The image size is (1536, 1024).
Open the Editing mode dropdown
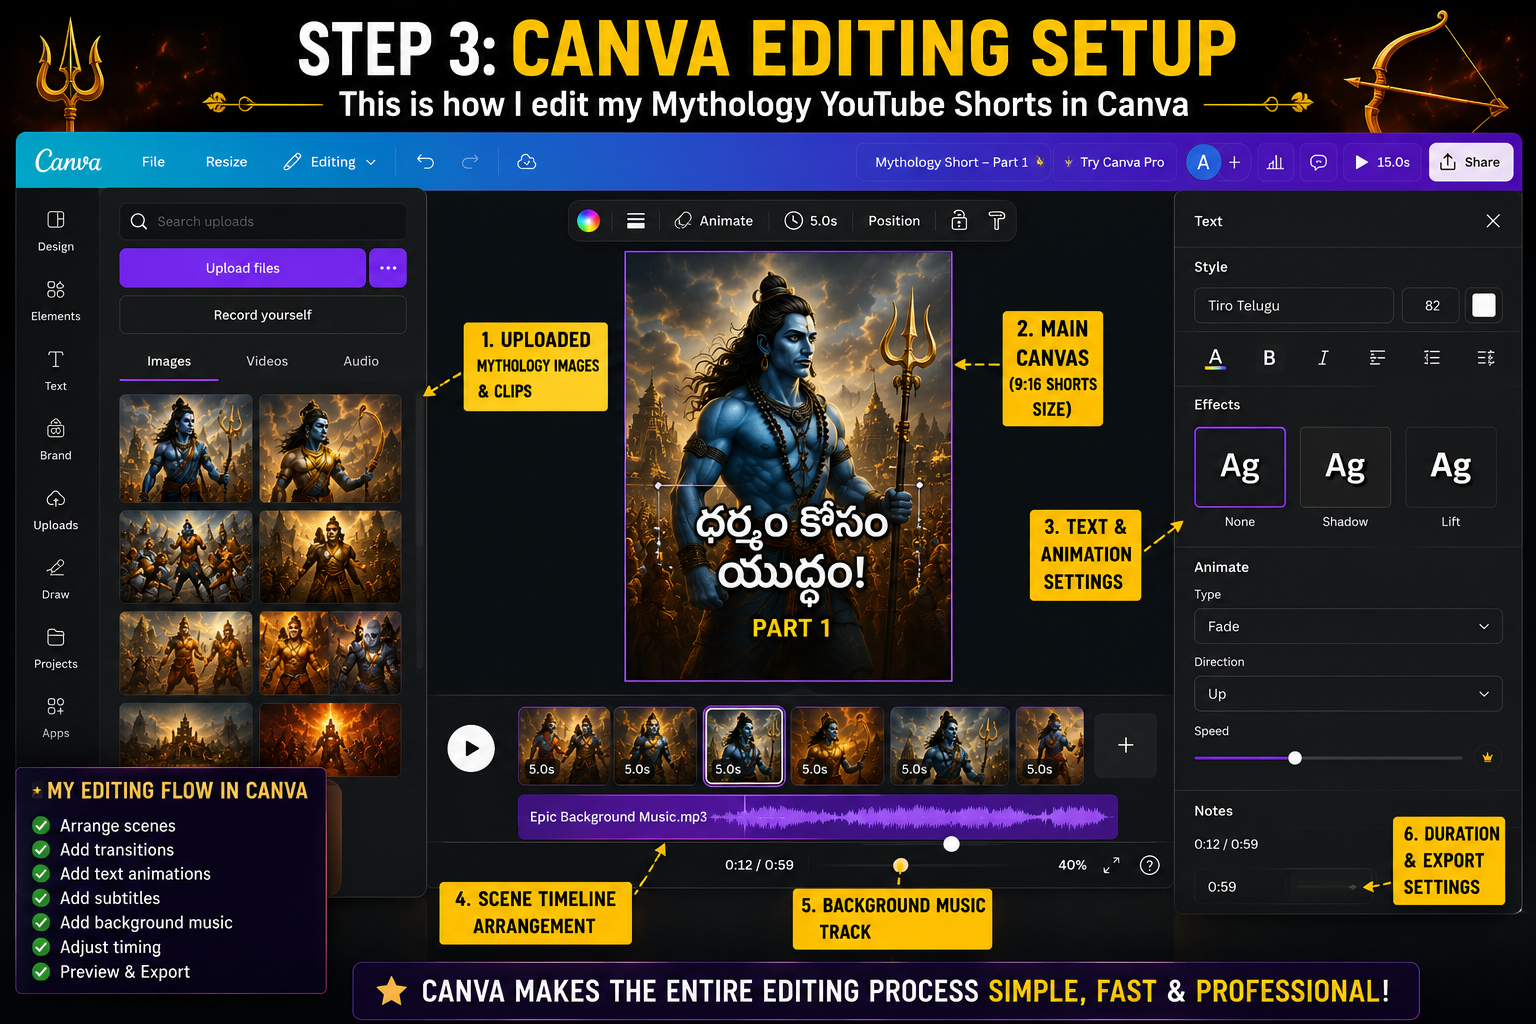tap(330, 162)
